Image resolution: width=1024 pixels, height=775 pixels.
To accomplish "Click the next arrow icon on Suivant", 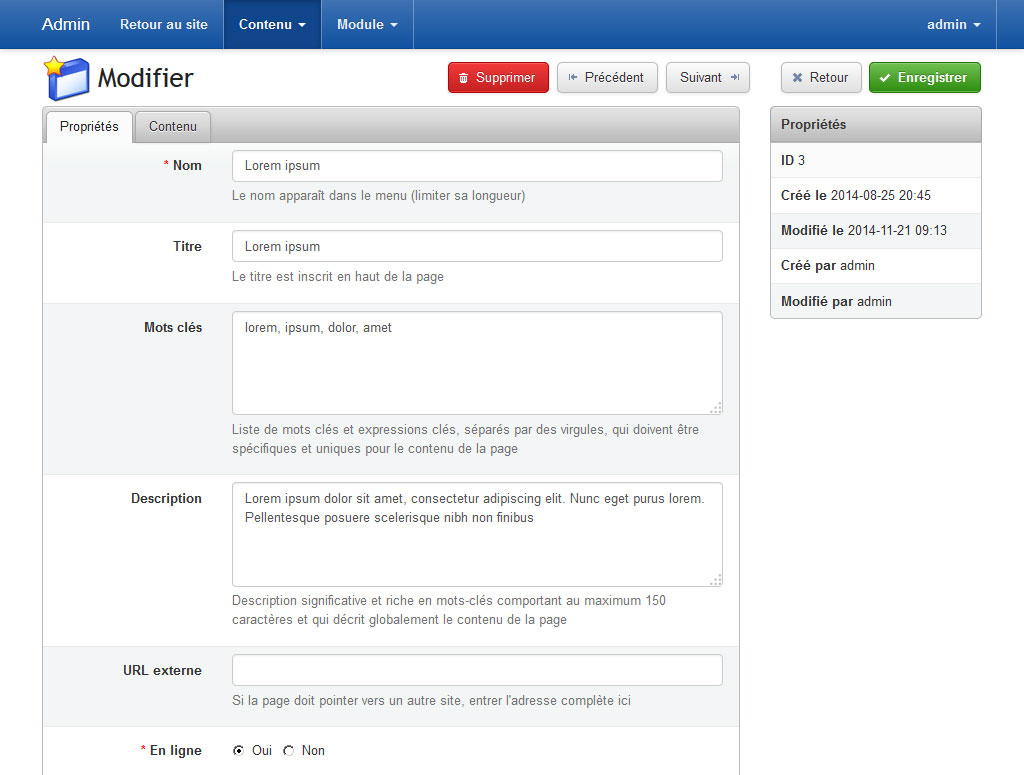I will pyautogui.click(x=734, y=78).
